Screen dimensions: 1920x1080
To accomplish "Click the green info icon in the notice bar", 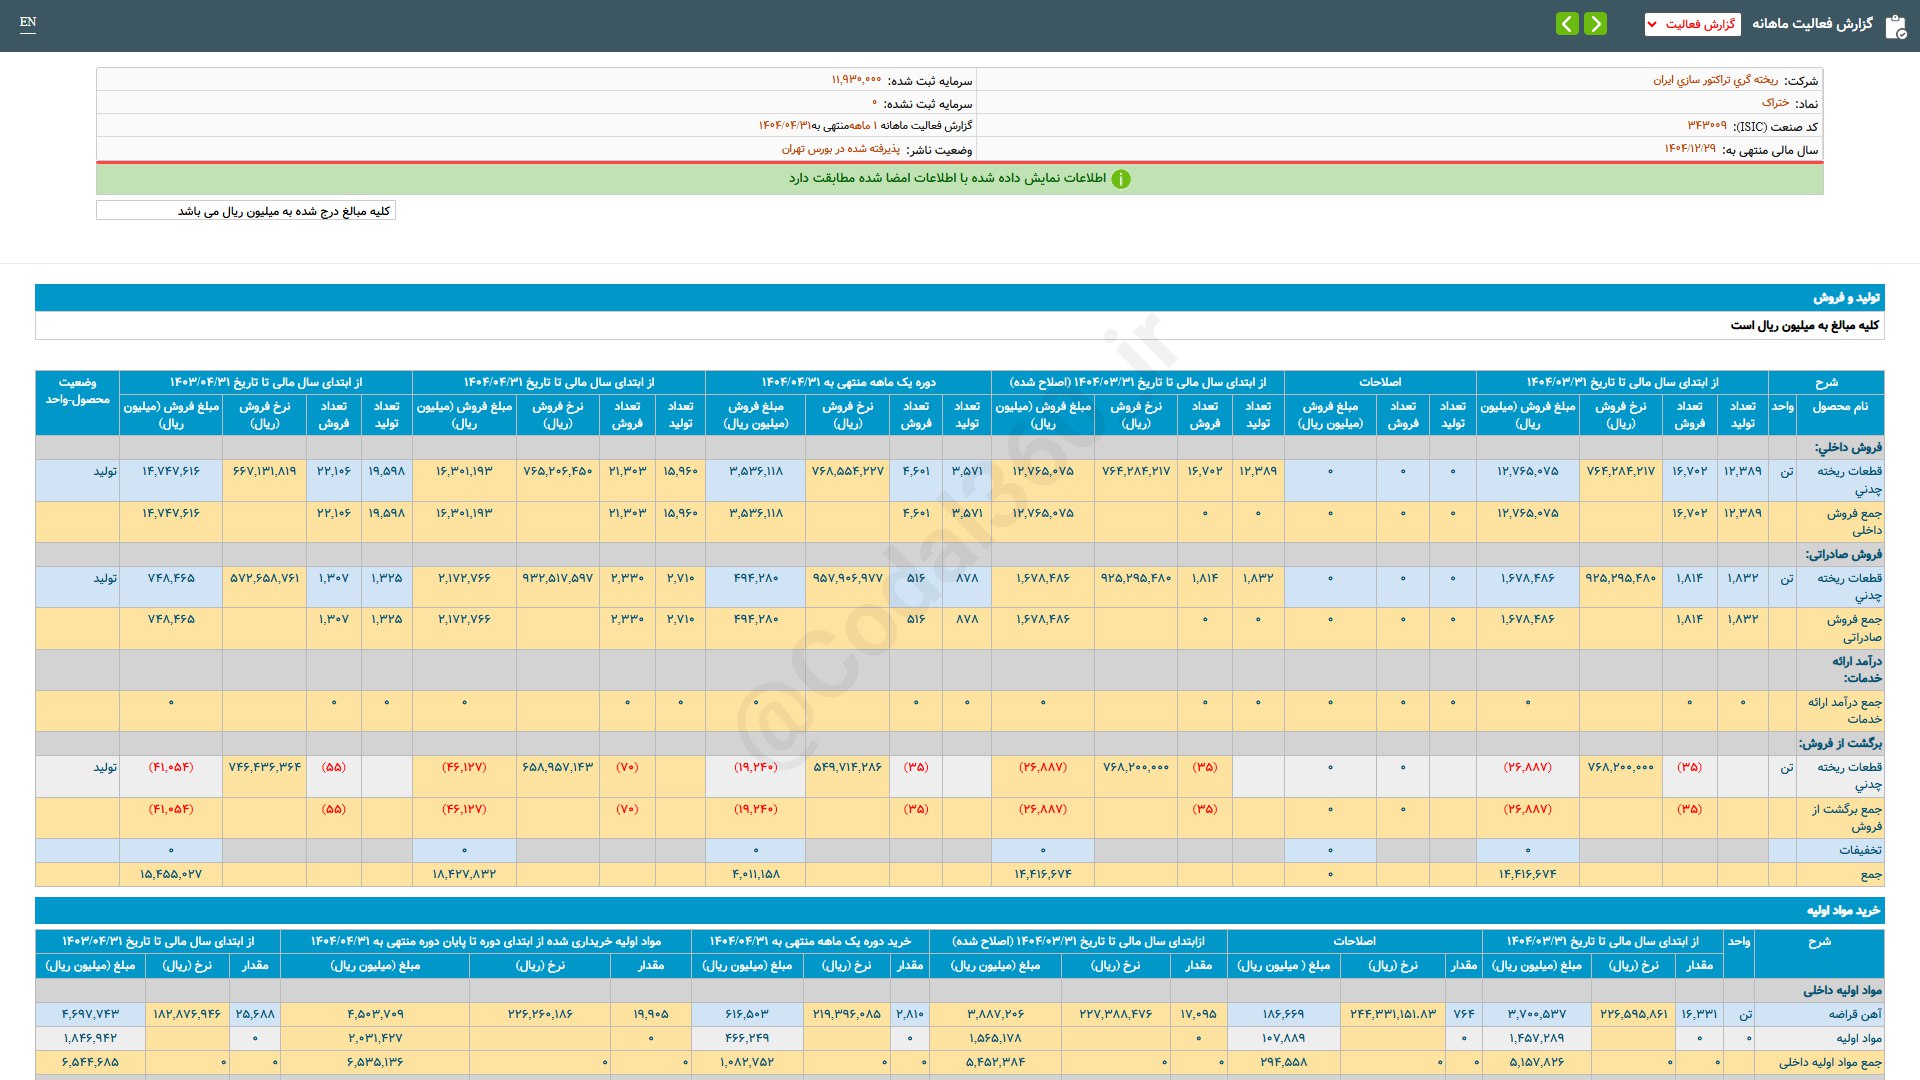I will click(x=1121, y=179).
